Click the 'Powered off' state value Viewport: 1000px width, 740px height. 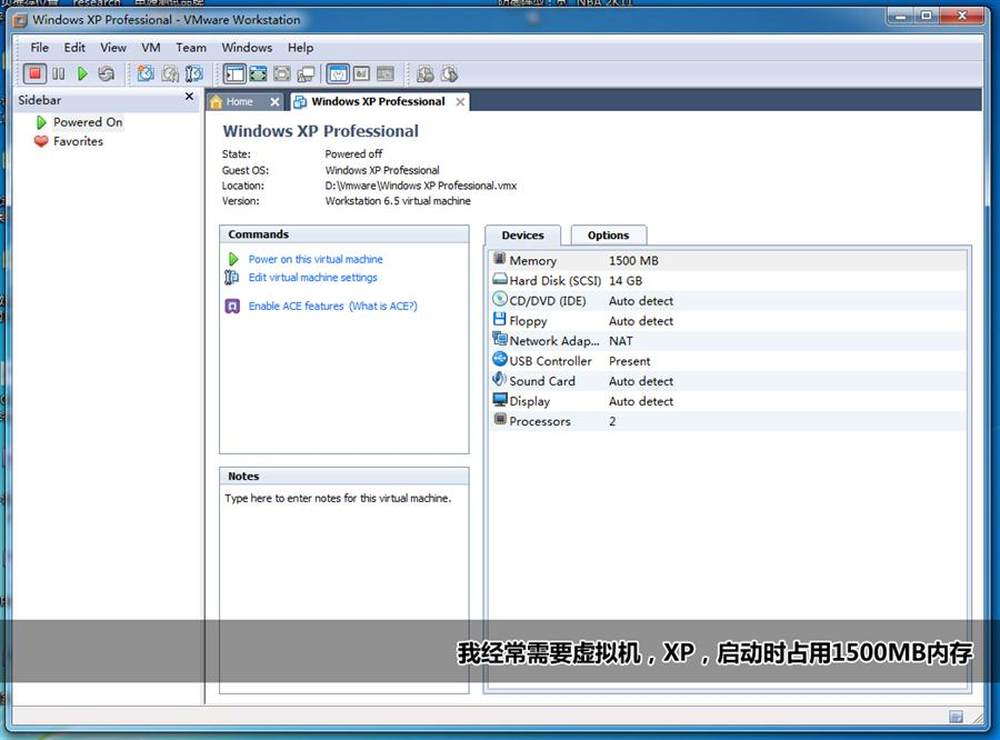pyautogui.click(x=353, y=154)
